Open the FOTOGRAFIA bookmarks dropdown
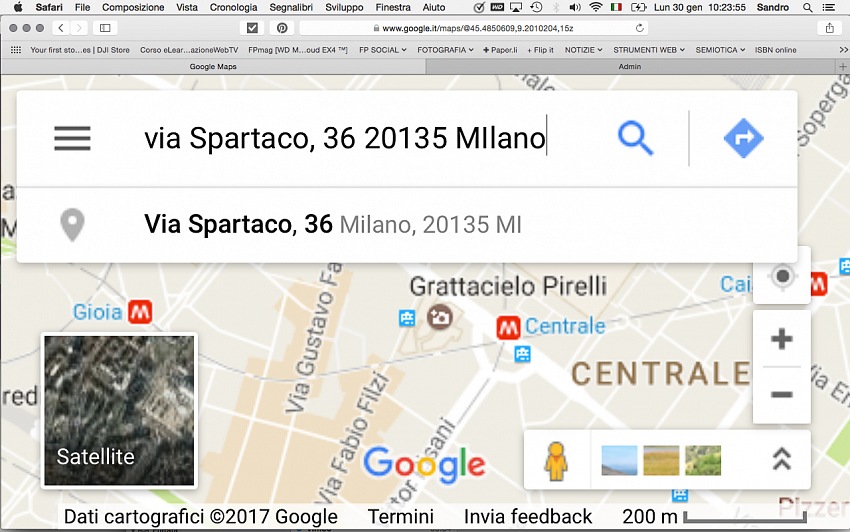The width and height of the screenshot is (850, 532). pyautogui.click(x=445, y=50)
